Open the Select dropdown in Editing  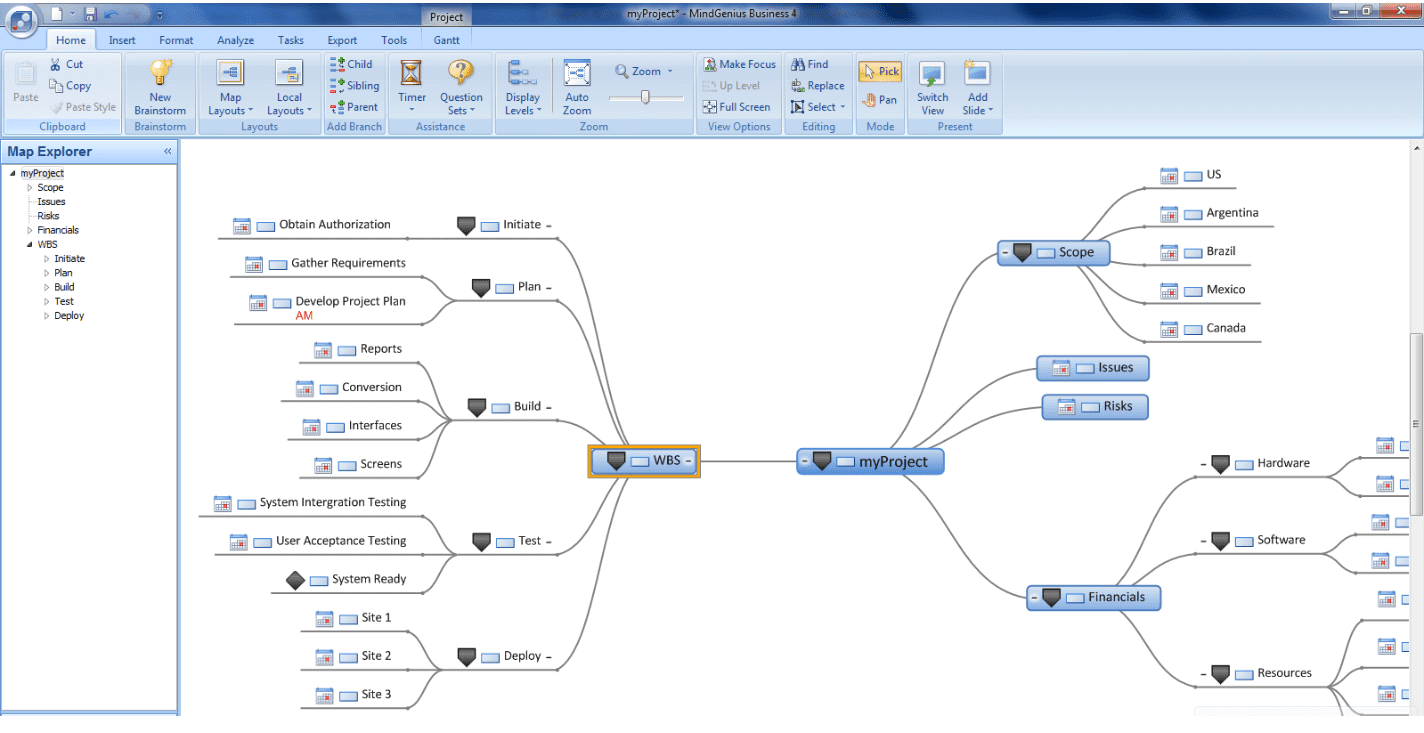coord(818,107)
